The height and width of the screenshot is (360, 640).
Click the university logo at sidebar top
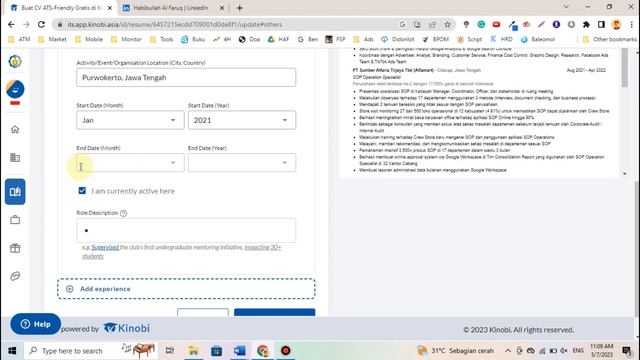pyautogui.click(x=15, y=62)
